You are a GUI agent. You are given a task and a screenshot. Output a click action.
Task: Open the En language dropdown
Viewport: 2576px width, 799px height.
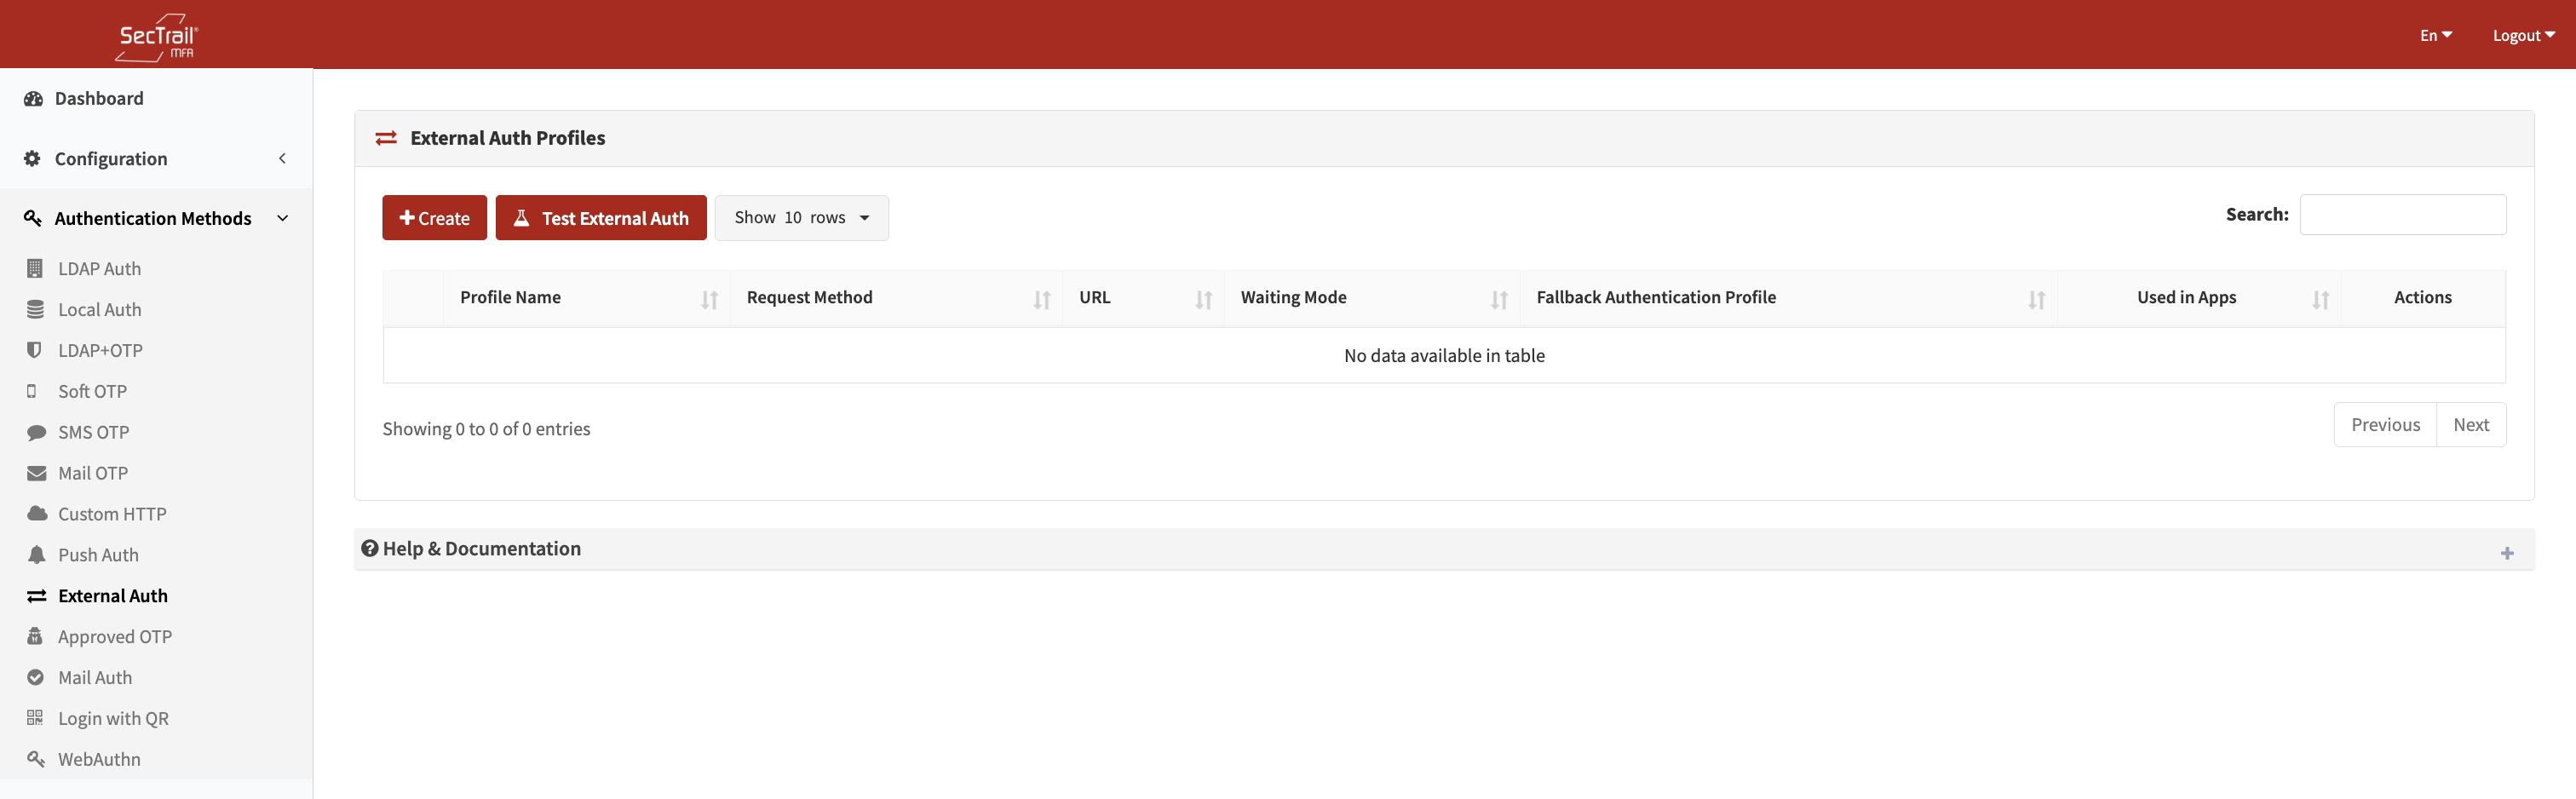2435,34
